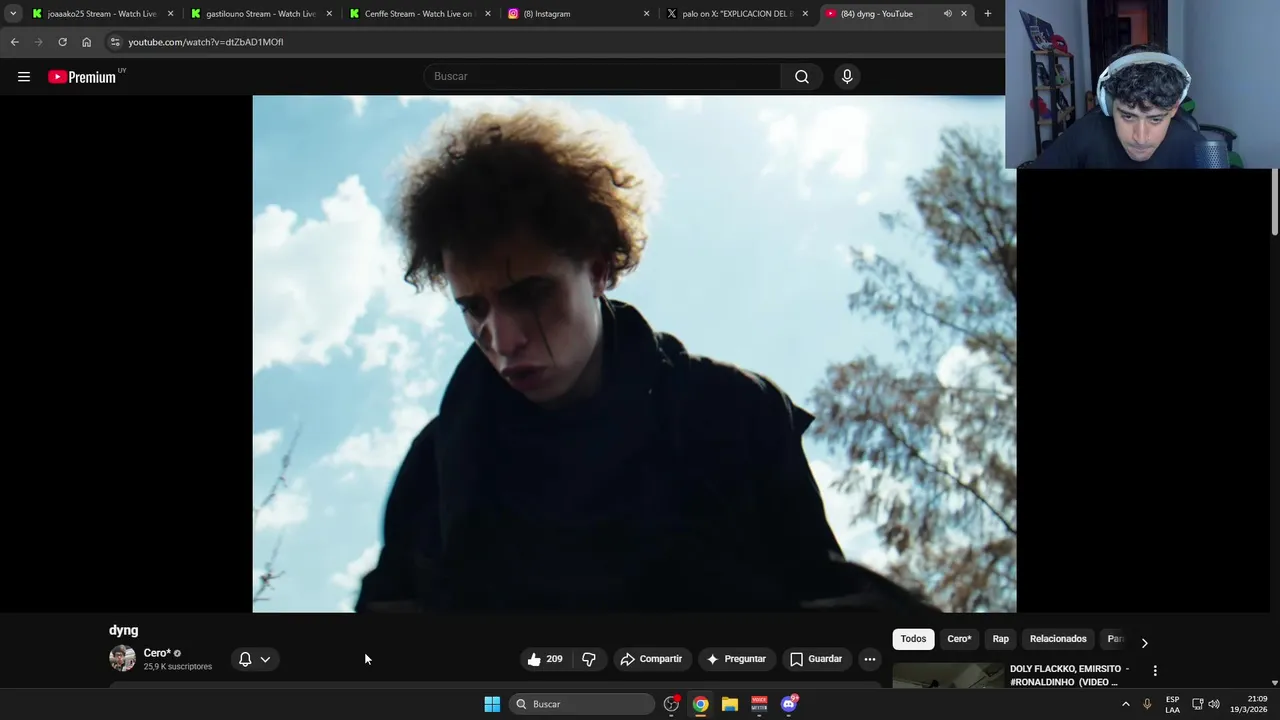Open the YouTube guide hamburger menu
The height and width of the screenshot is (720, 1280).
click(24, 77)
